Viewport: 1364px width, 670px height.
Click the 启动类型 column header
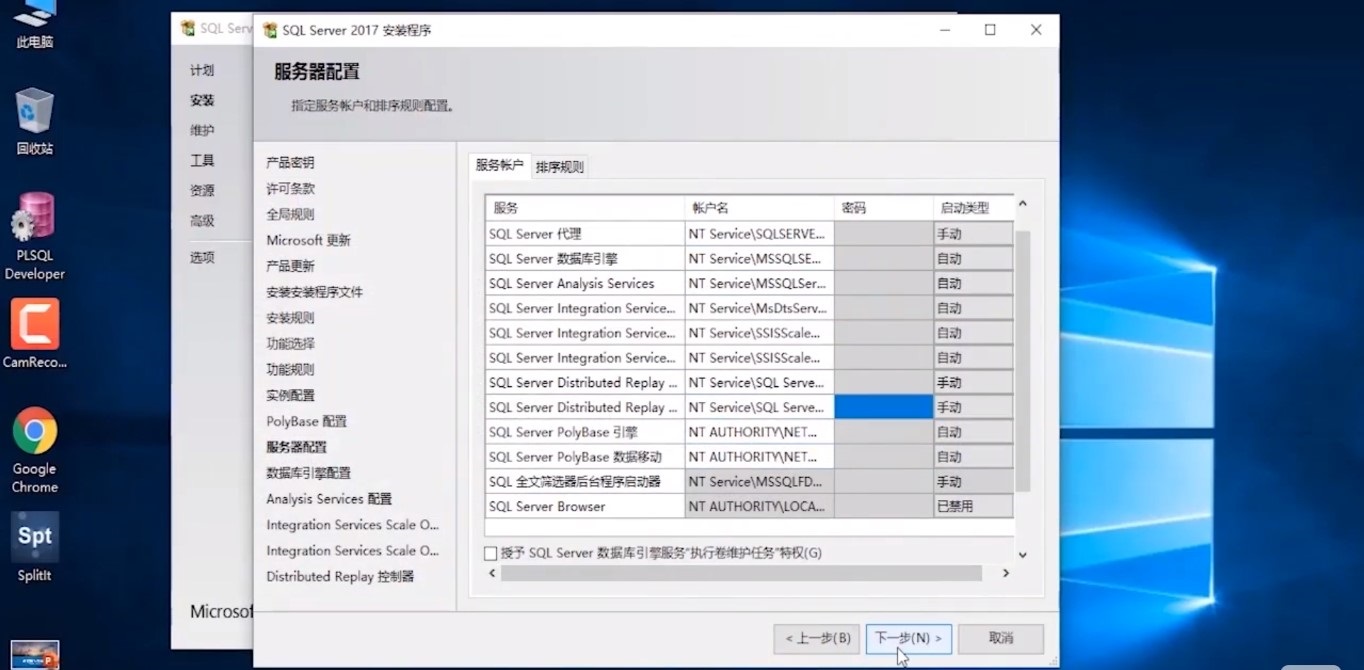pos(973,208)
